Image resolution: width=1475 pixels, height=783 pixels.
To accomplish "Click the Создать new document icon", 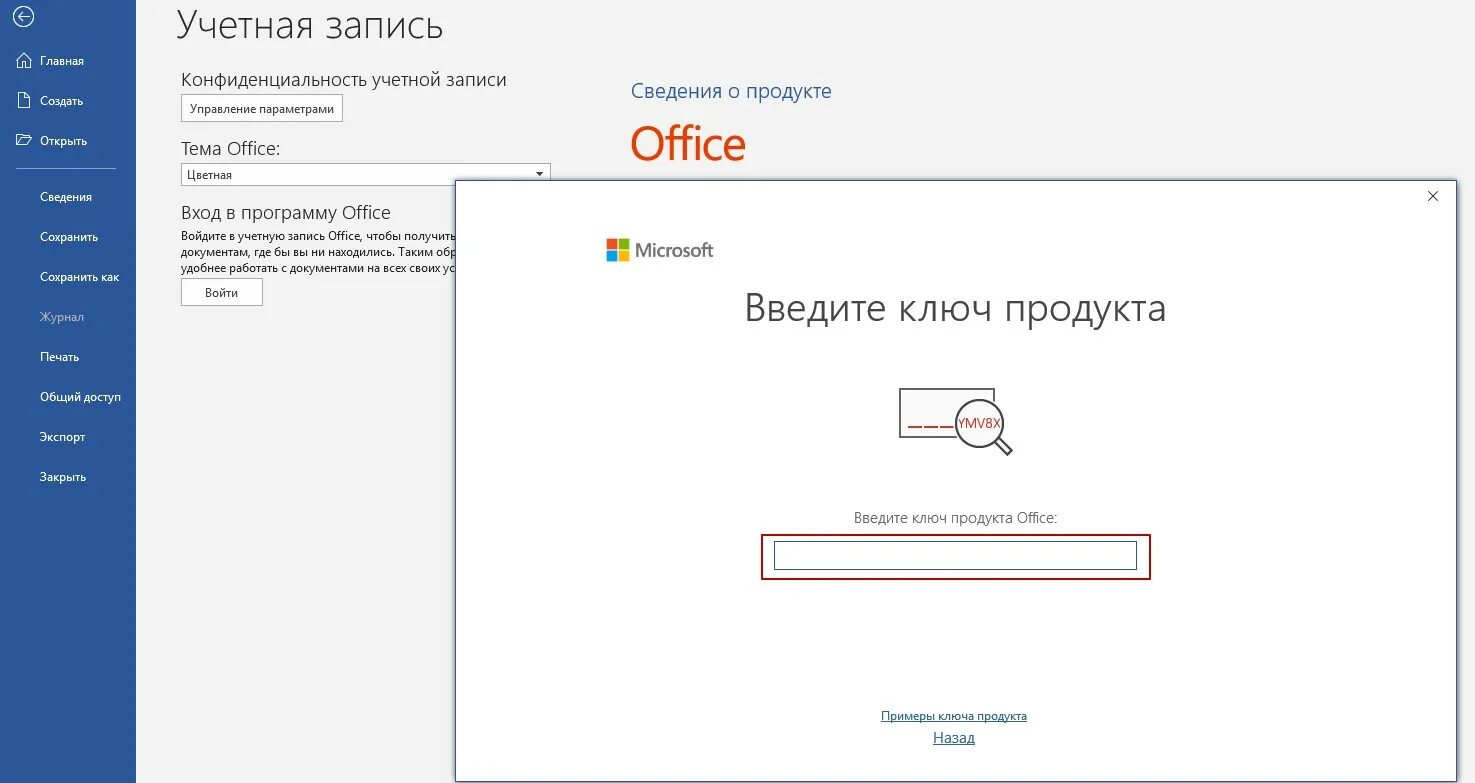I will 24,101.
